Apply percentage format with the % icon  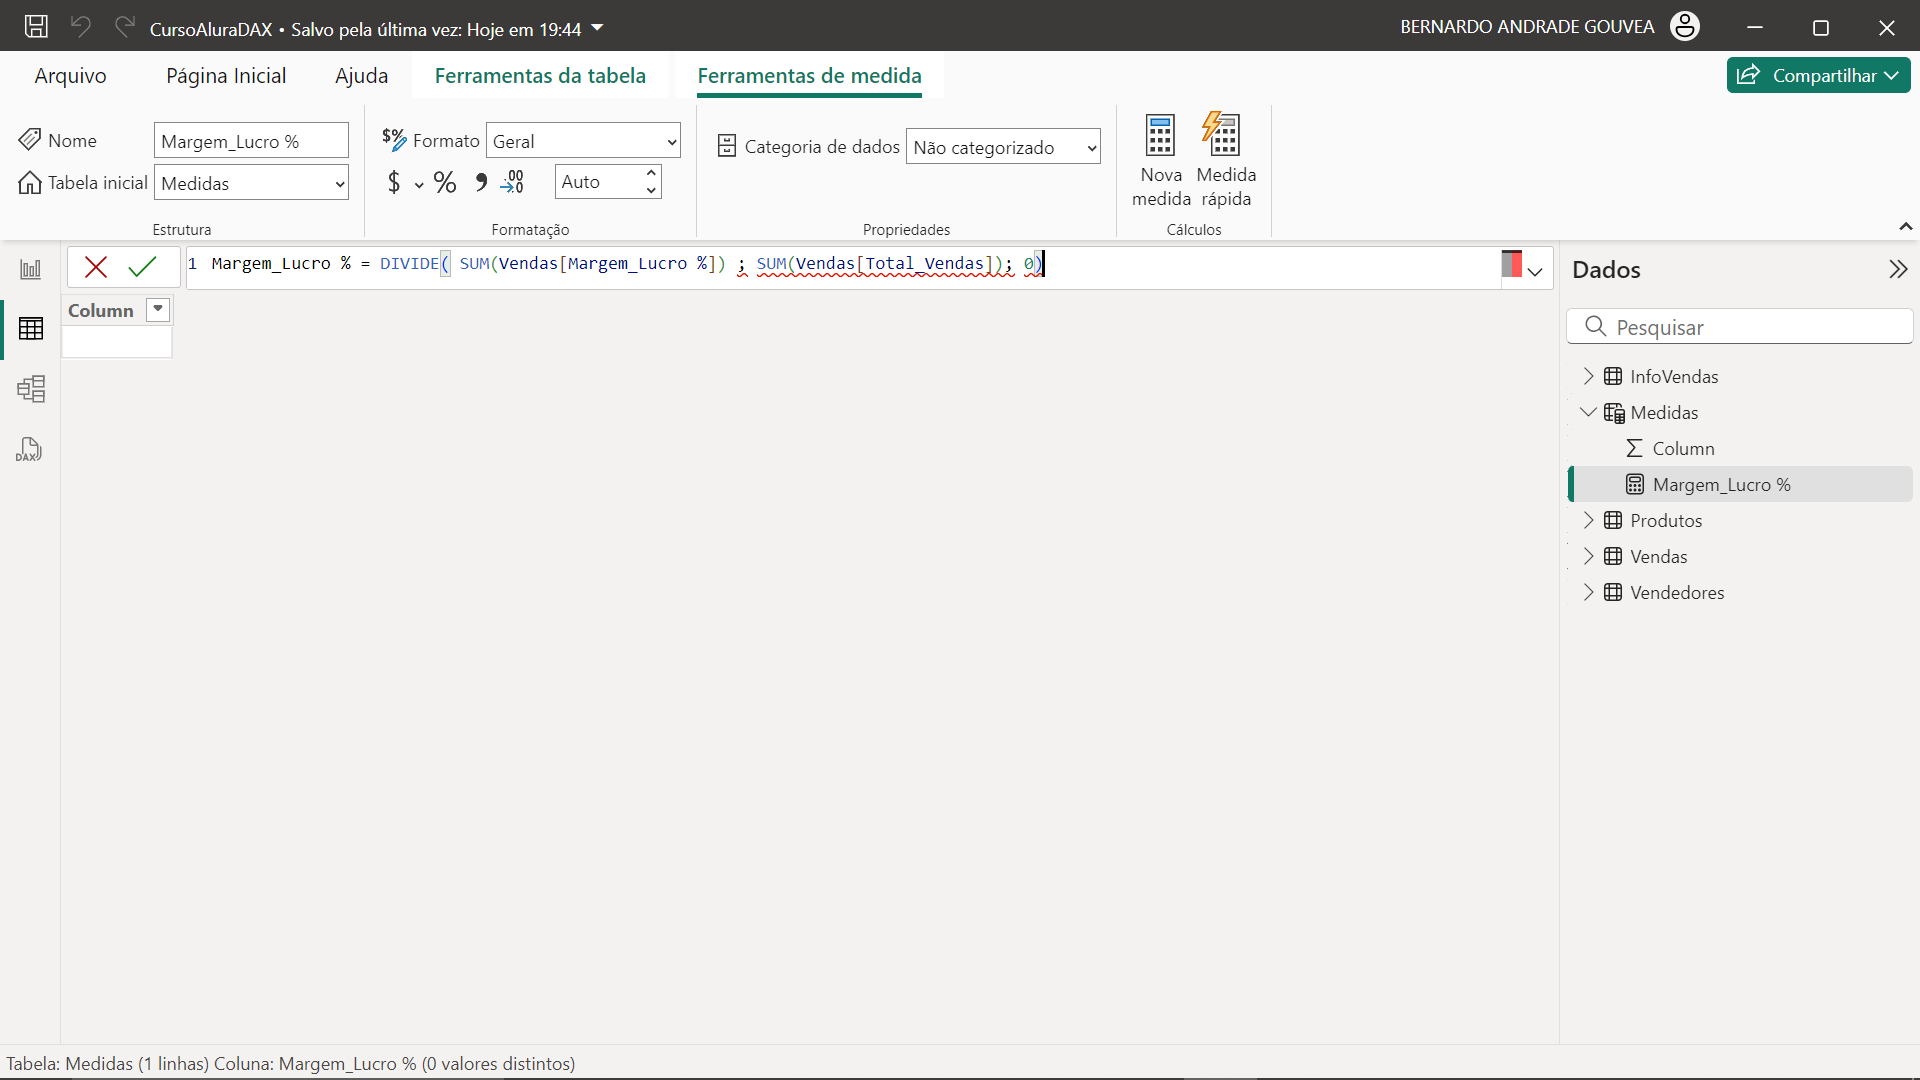click(x=445, y=182)
